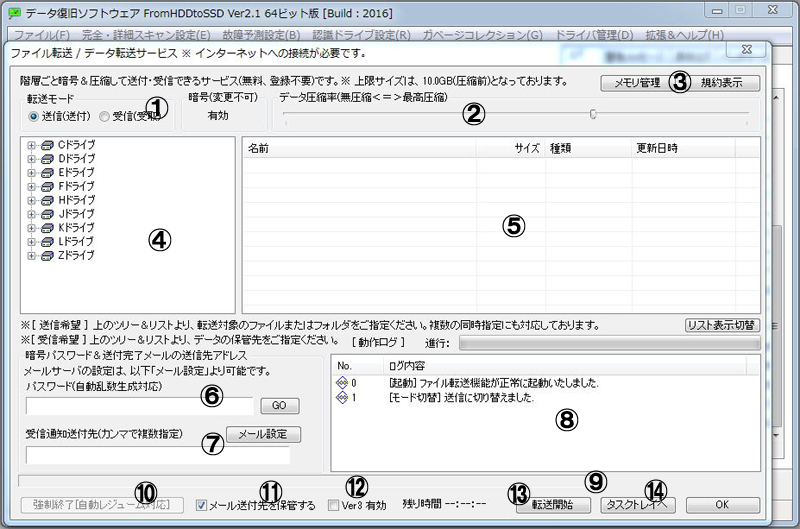The width and height of the screenshot is (800, 529).
Task: Select the 受信 receive mode radio button
Action: pos(104,117)
